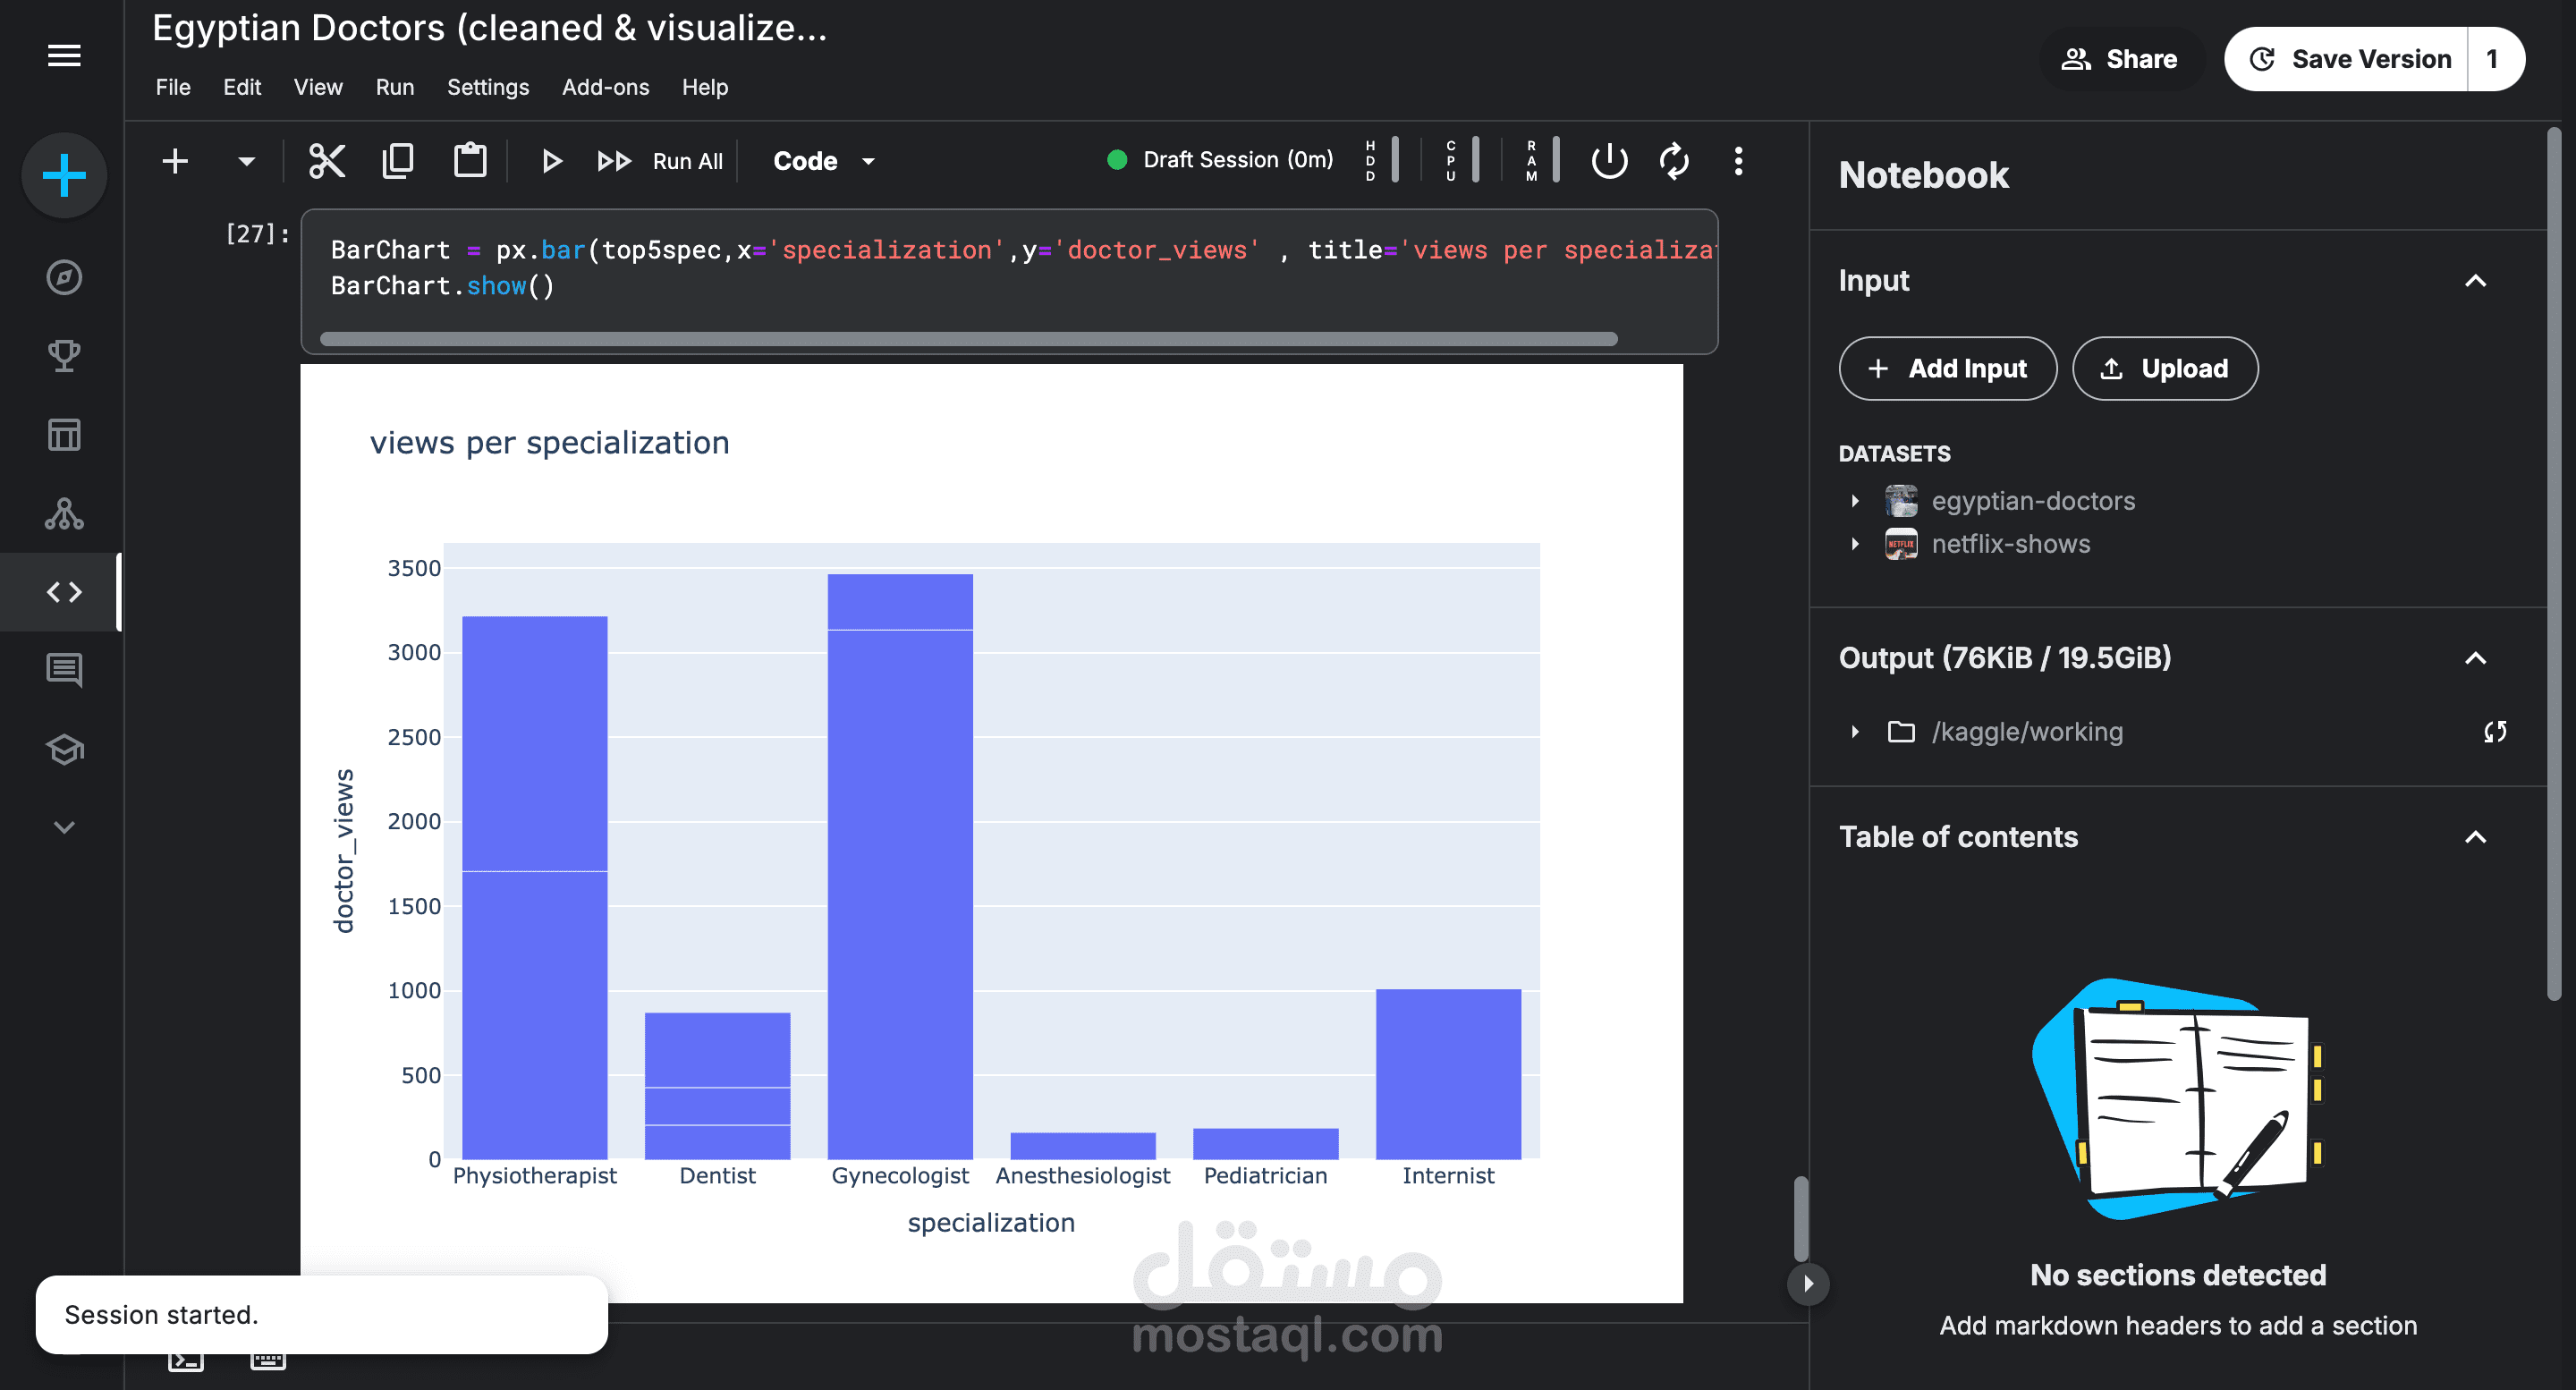Open the View menu

318,87
